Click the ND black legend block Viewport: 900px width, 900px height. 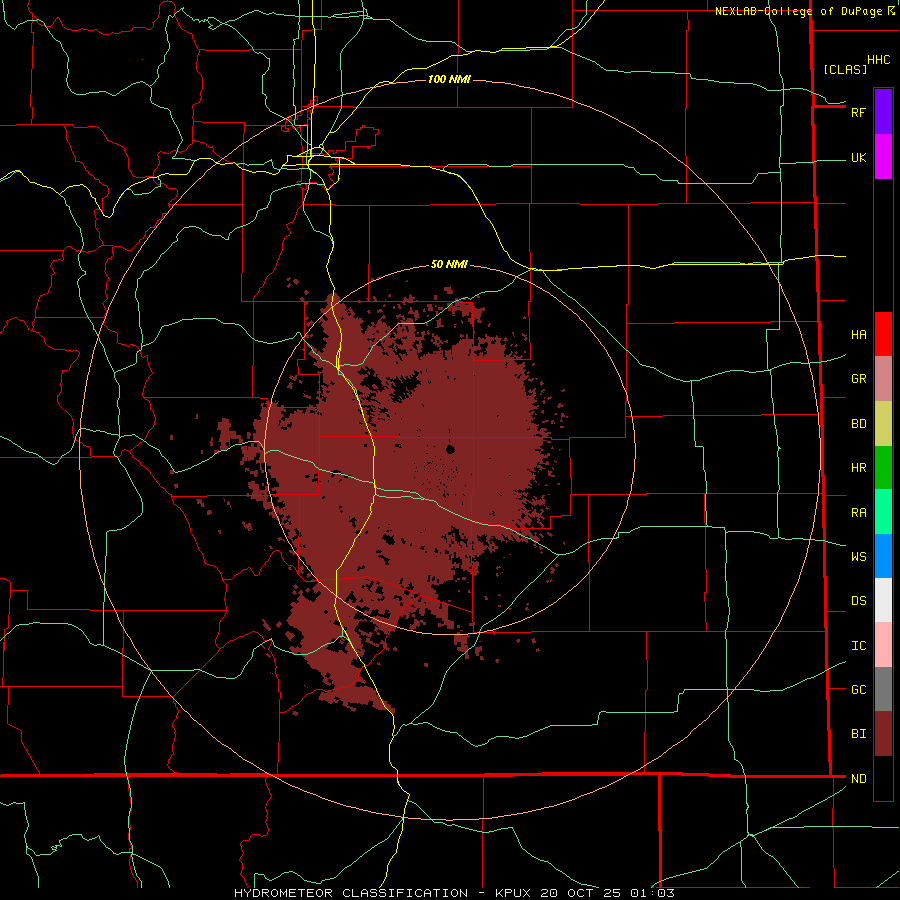(x=883, y=778)
